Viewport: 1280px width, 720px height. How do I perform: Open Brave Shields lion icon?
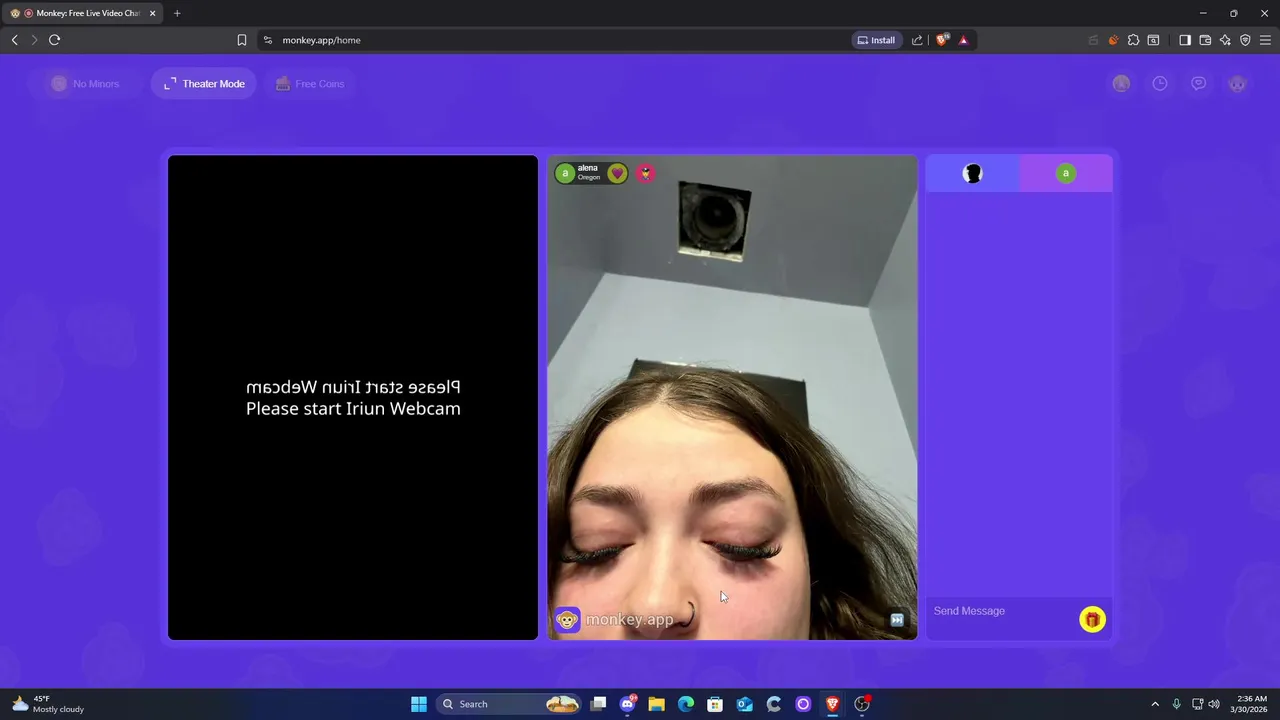coord(942,40)
